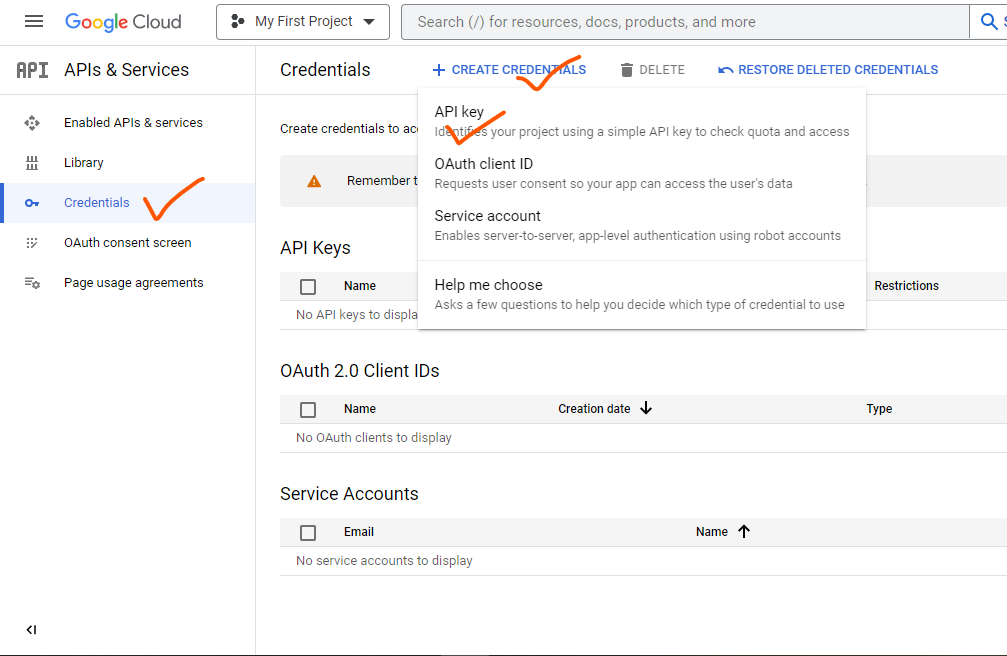Viewport: 1007px width, 656px height.
Task: Click the Credentials page title
Action: (x=325, y=70)
